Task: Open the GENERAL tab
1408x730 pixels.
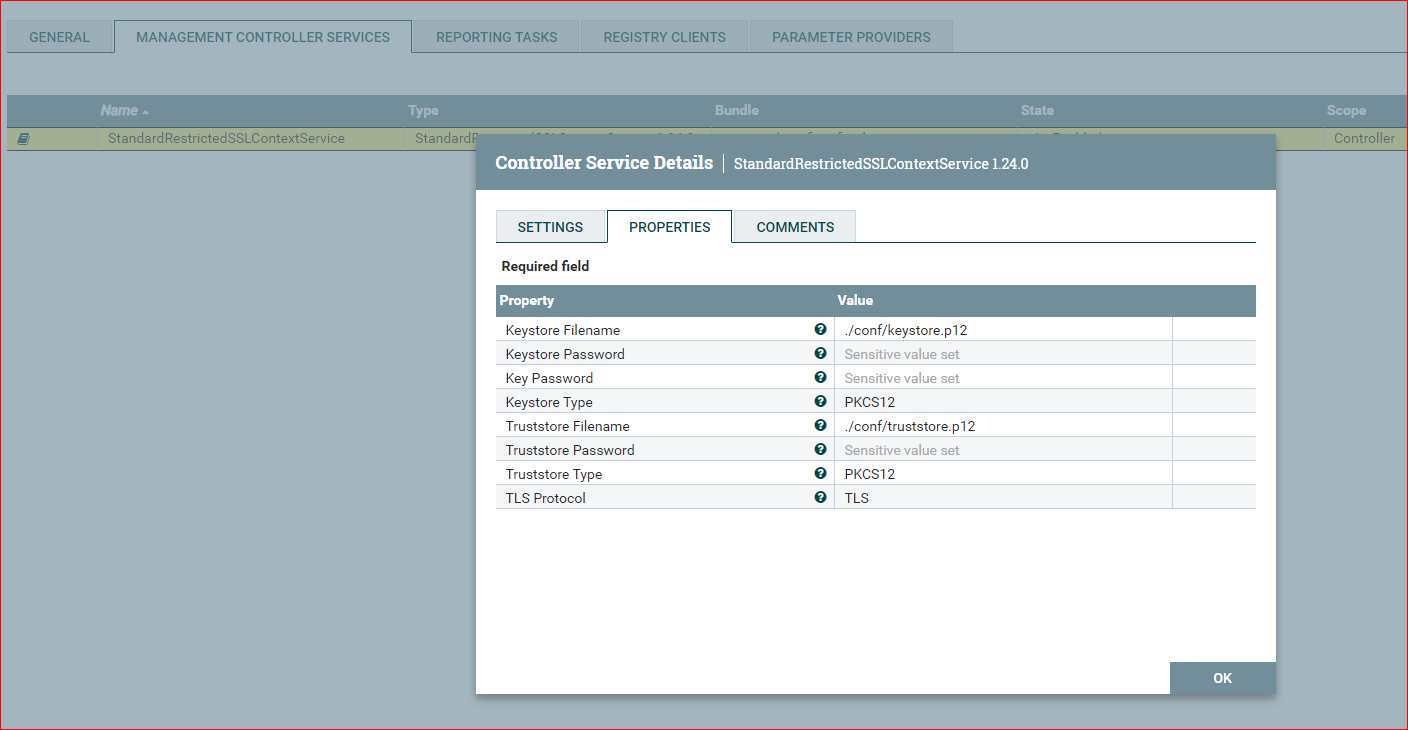Action: (x=59, y=36)
